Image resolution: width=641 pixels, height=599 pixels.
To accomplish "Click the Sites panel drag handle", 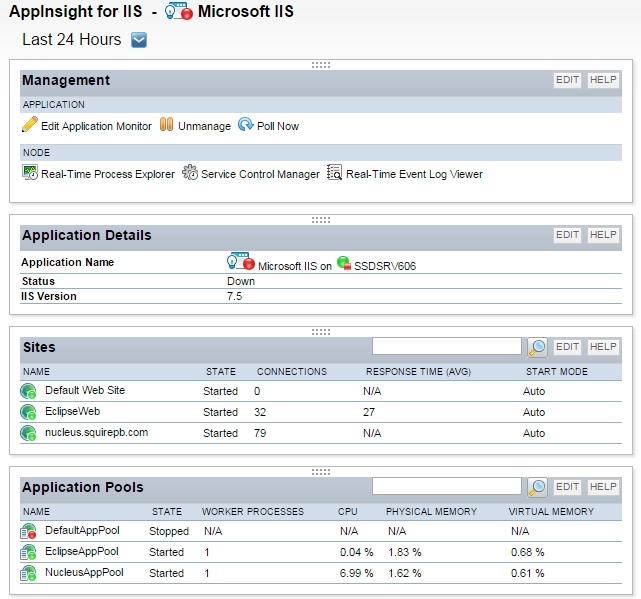I will coord(321,332).
